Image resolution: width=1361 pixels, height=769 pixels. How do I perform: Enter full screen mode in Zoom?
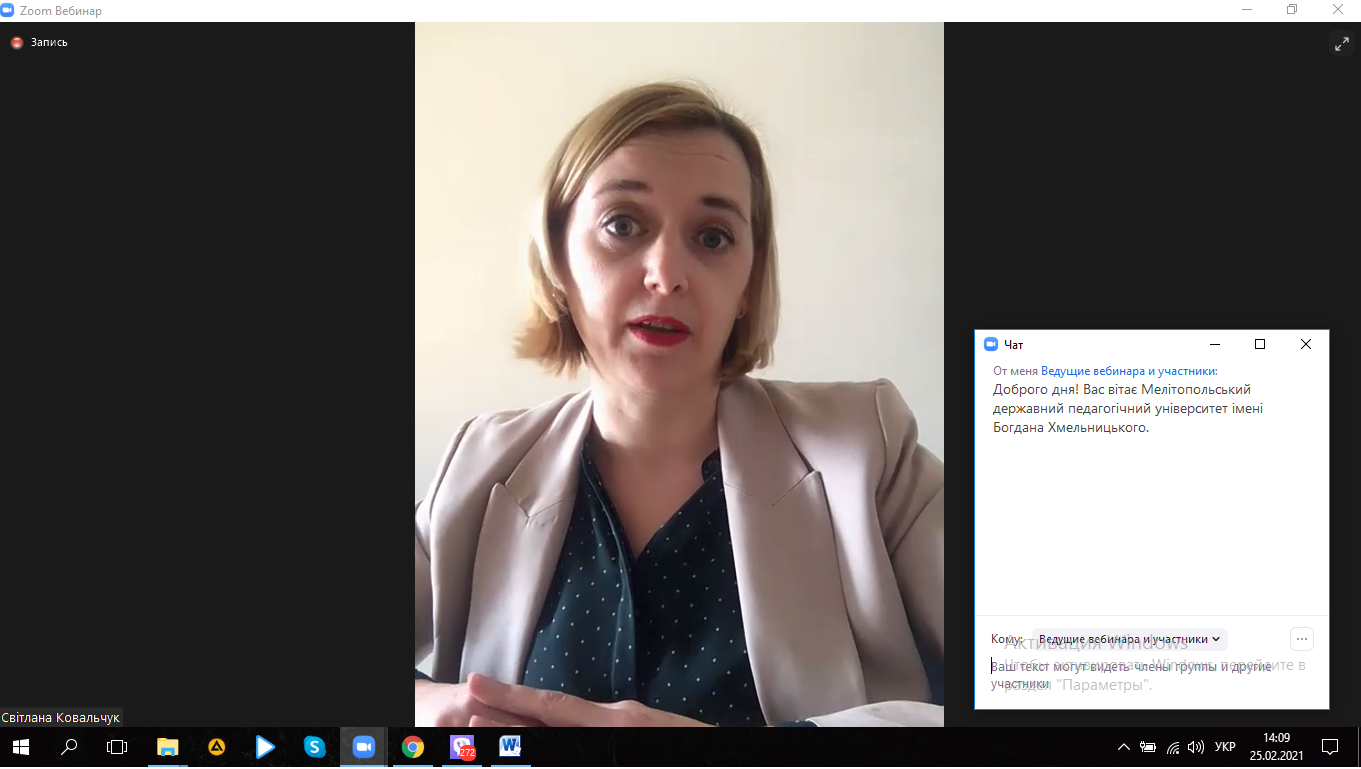click(1341, 43)
